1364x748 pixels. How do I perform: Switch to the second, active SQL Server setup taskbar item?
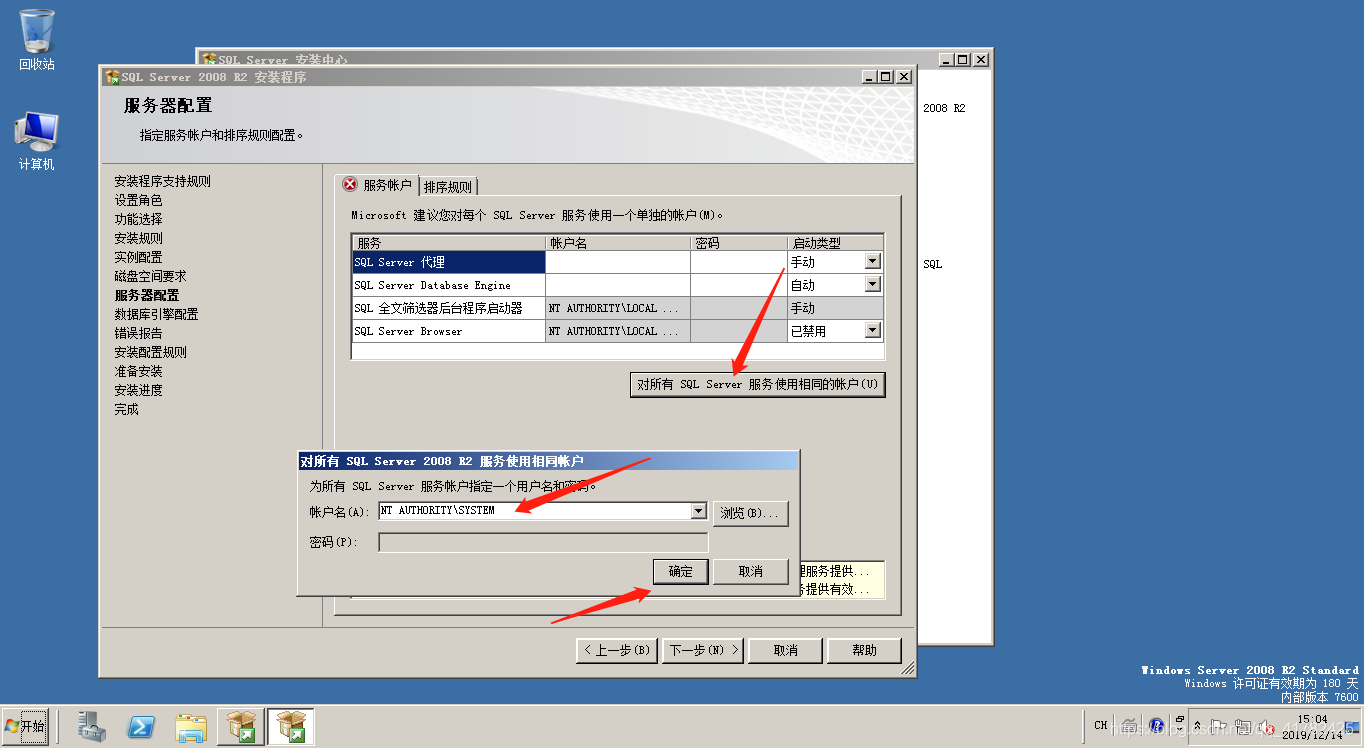coord(291,727)
